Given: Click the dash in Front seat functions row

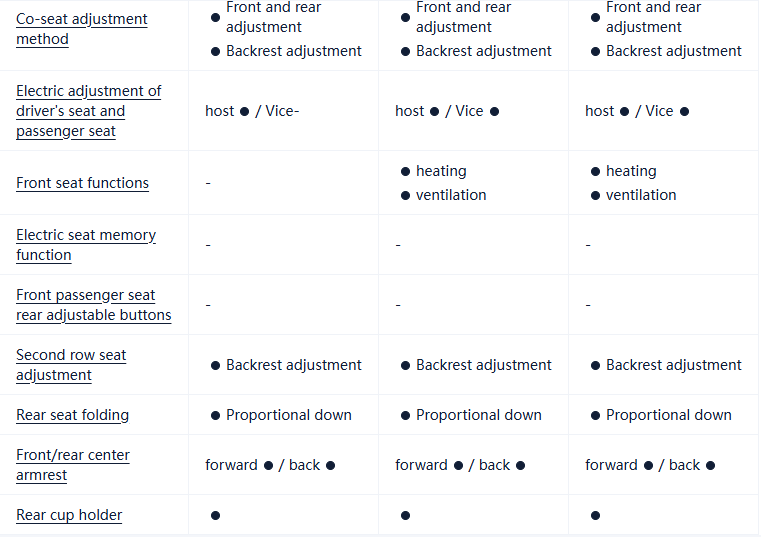Looking at the screenshot, I should coord(208,184).
